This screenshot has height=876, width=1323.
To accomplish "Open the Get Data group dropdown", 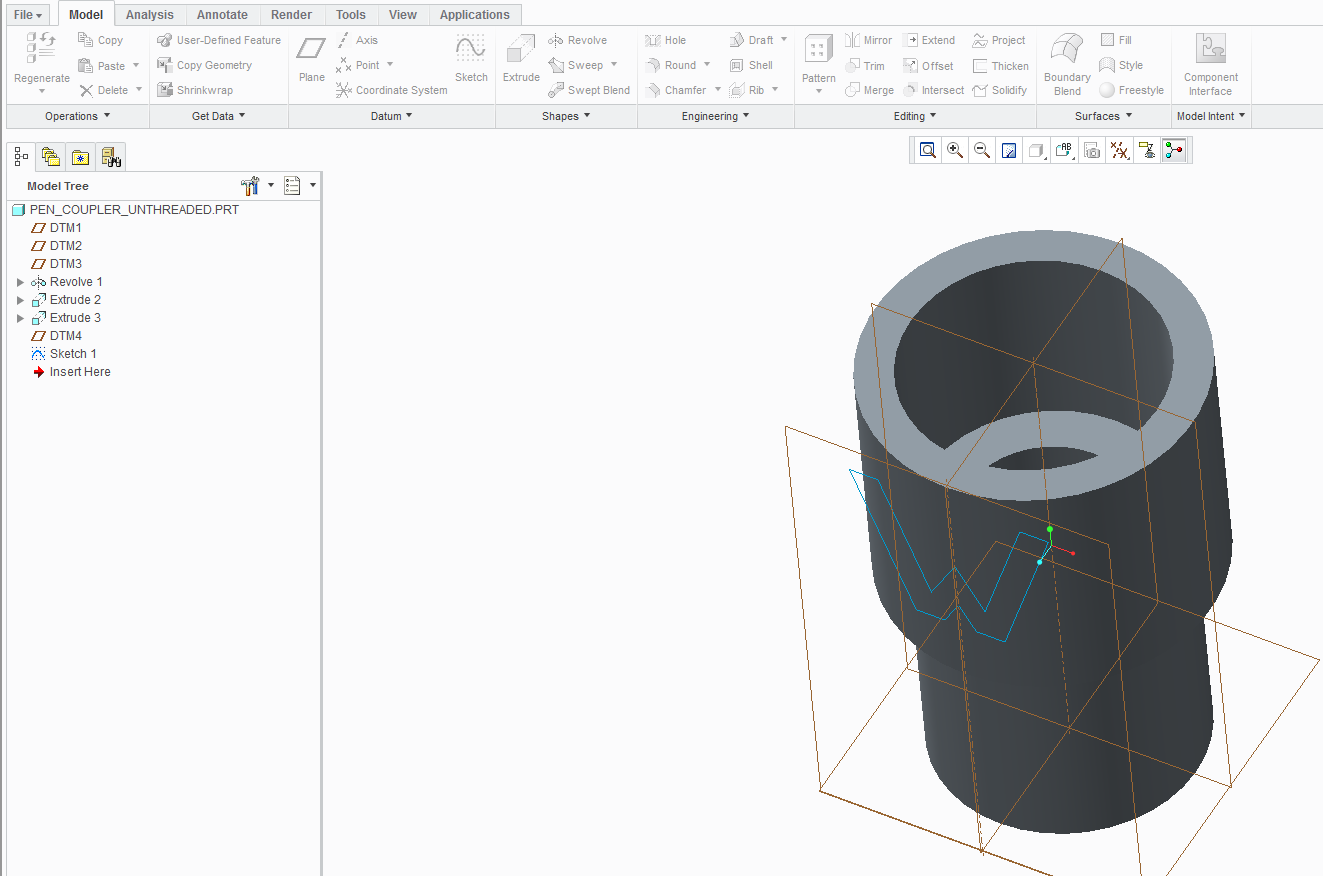I will click(219, 116).
